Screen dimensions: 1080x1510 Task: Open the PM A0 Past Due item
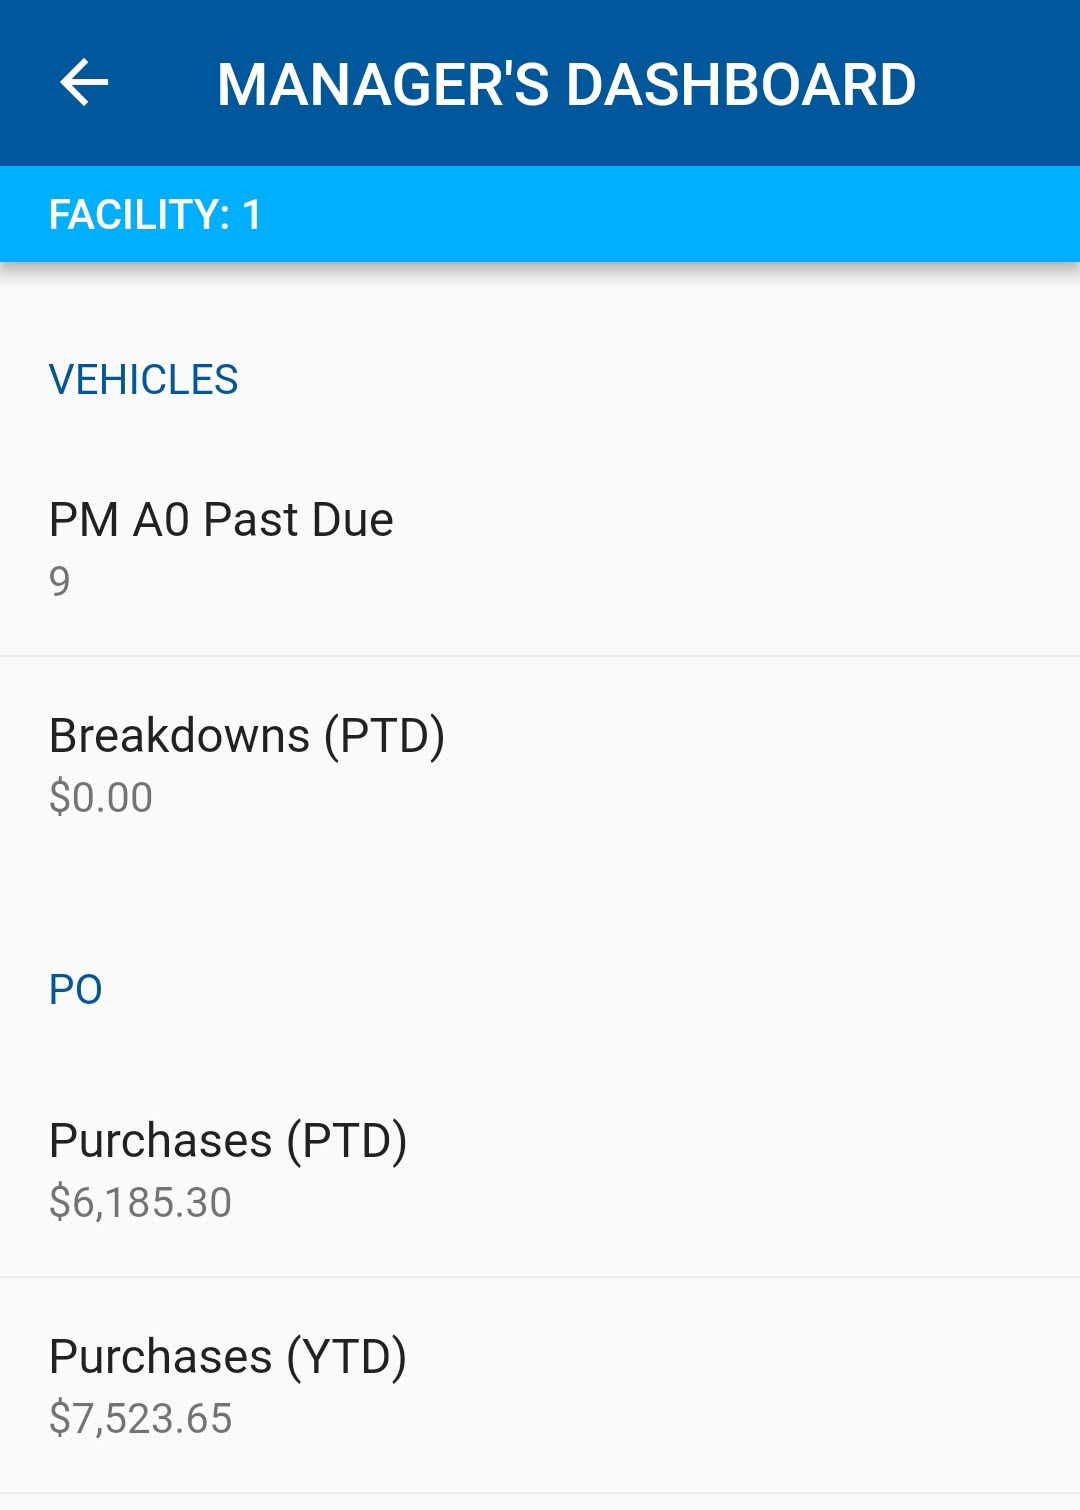(540, 548)
